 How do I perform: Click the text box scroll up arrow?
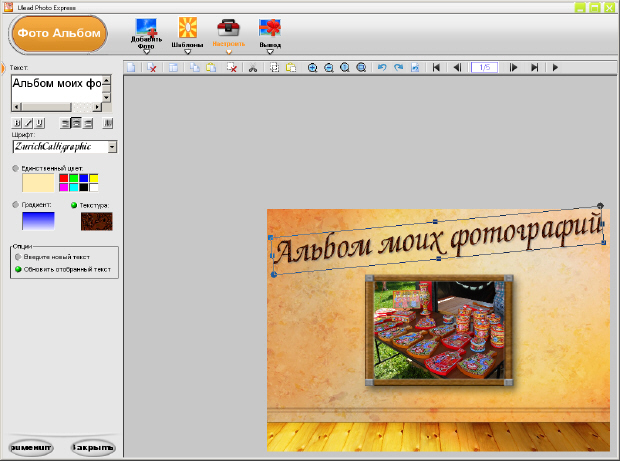(x=106, y=81)
